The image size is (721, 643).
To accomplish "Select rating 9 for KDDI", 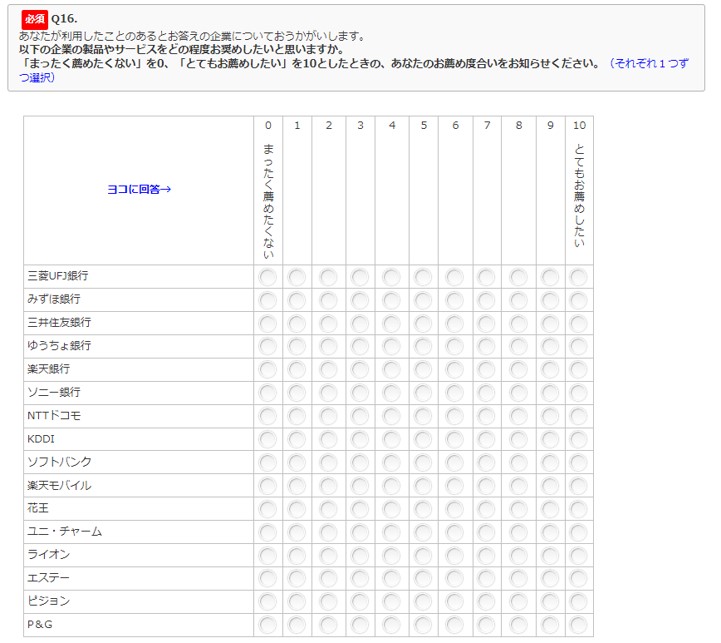I will coord(550,439).
